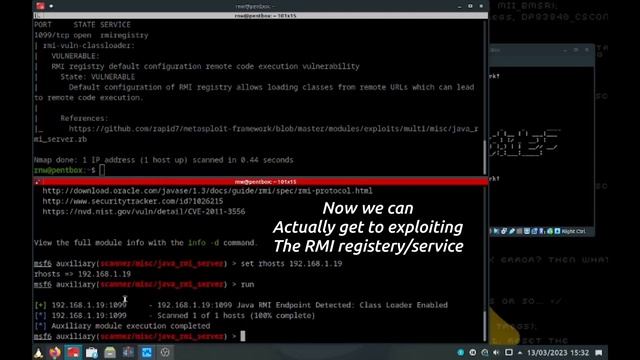
Task: Click the white dot next to the title bar app icon
Action: pyautogui.click(x=51, y=6)
